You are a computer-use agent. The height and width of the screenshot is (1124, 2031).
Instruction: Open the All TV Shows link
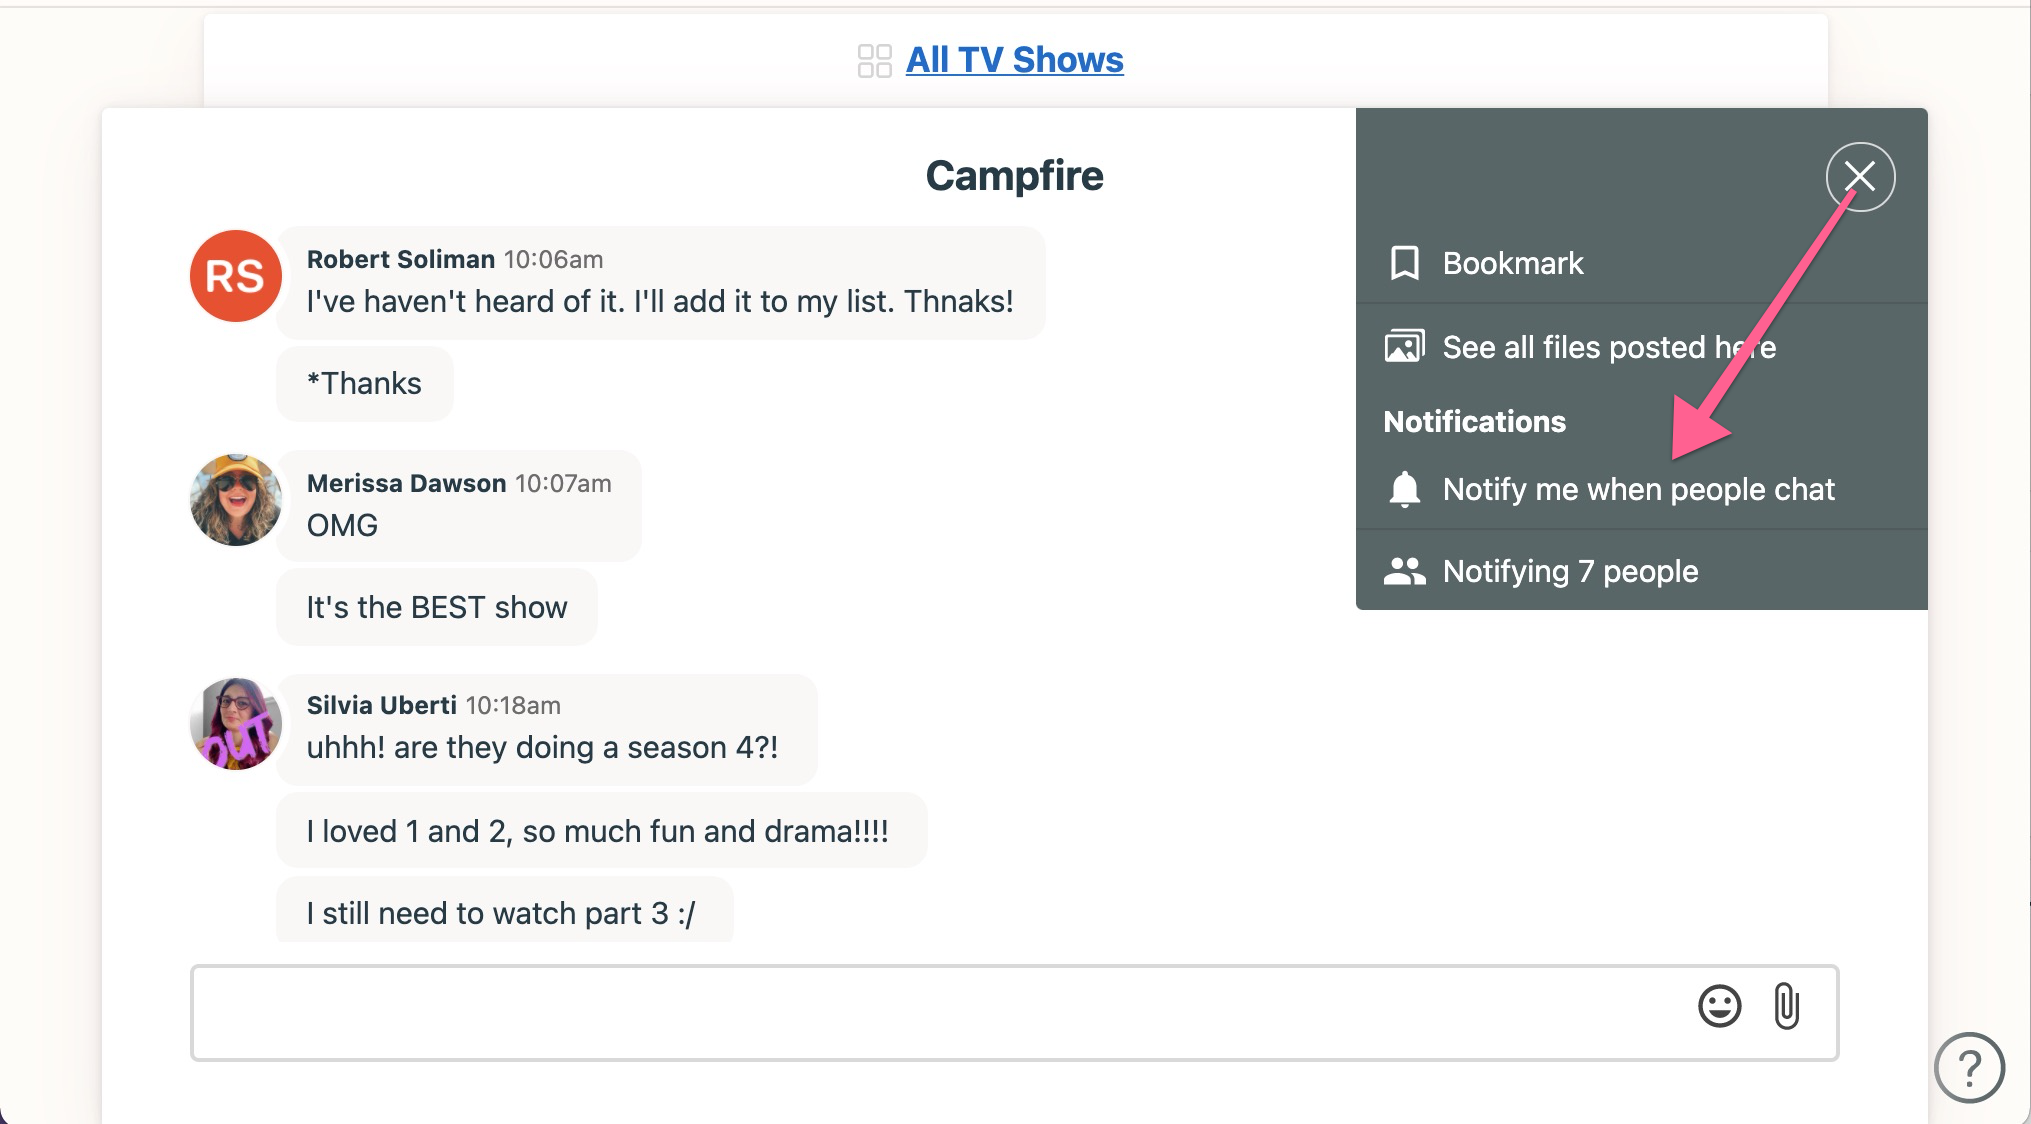[1014, 60]
